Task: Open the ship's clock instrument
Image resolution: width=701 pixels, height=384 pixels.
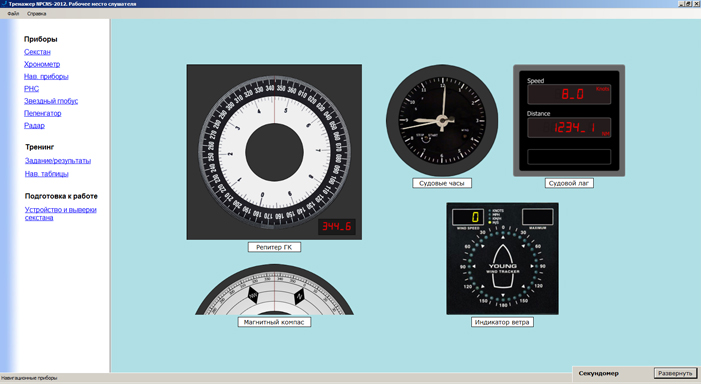Action: pos(442,120)
